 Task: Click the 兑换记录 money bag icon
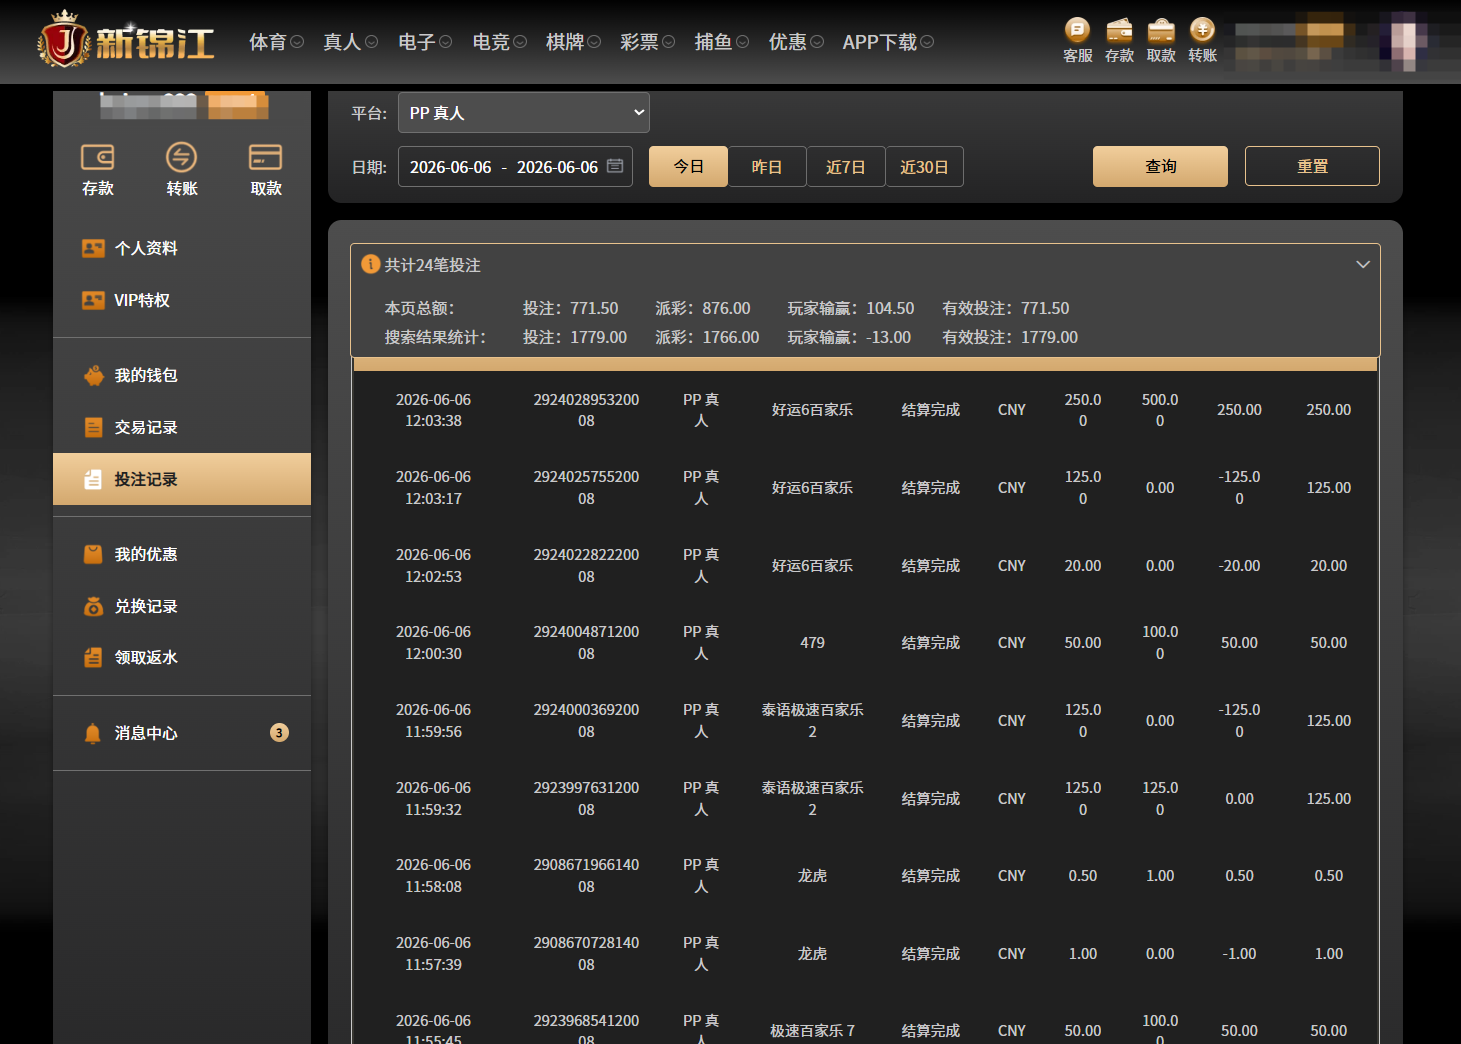93,606
